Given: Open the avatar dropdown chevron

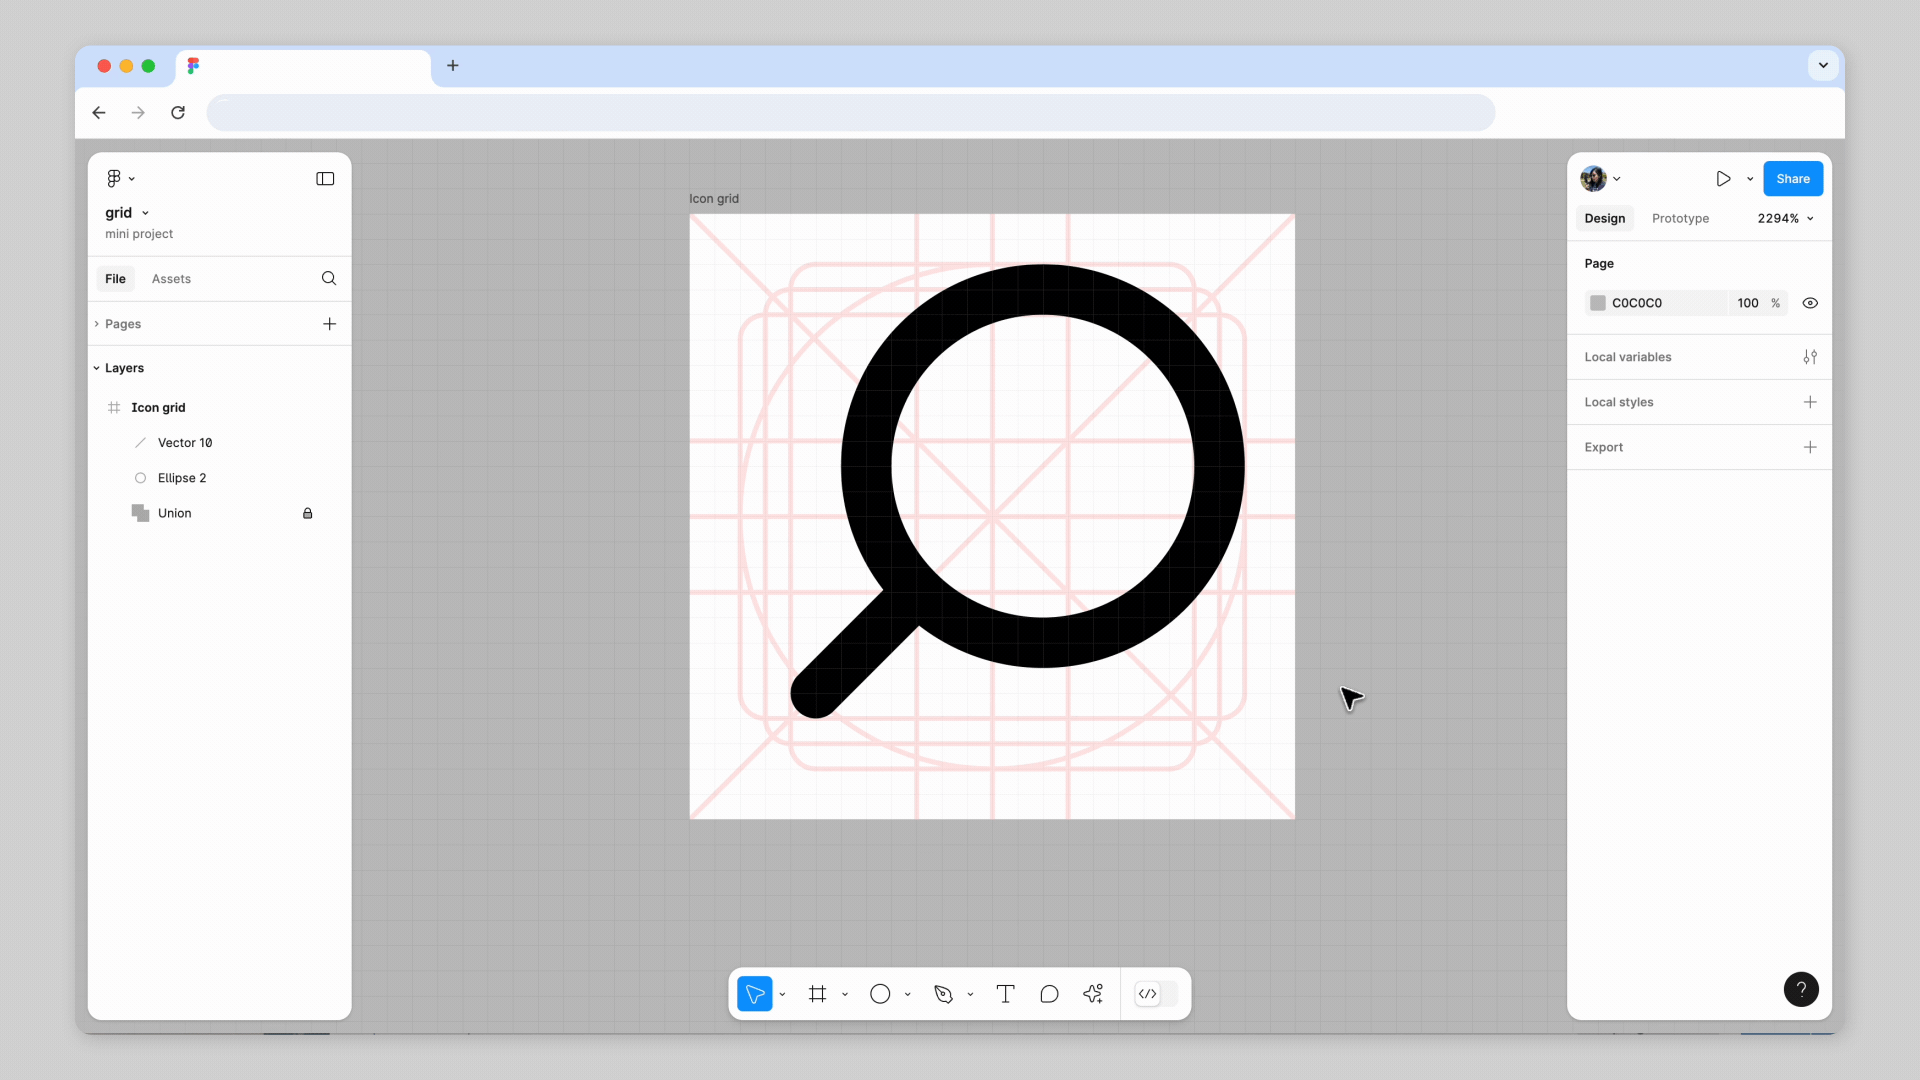Looking at the screenshot, I should pos(1617,179).
